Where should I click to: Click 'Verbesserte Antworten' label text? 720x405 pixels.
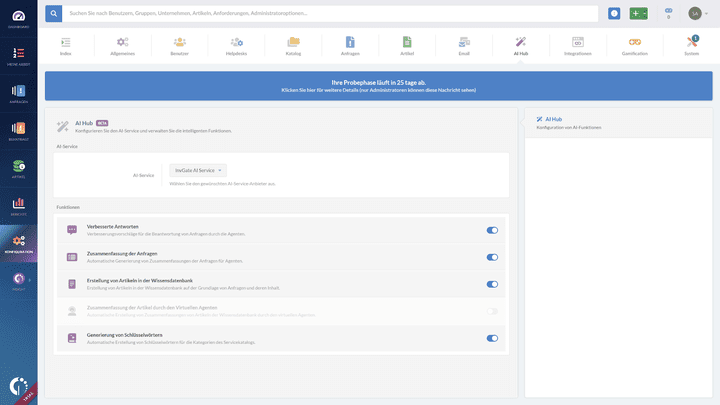click(x=112, y=226)
